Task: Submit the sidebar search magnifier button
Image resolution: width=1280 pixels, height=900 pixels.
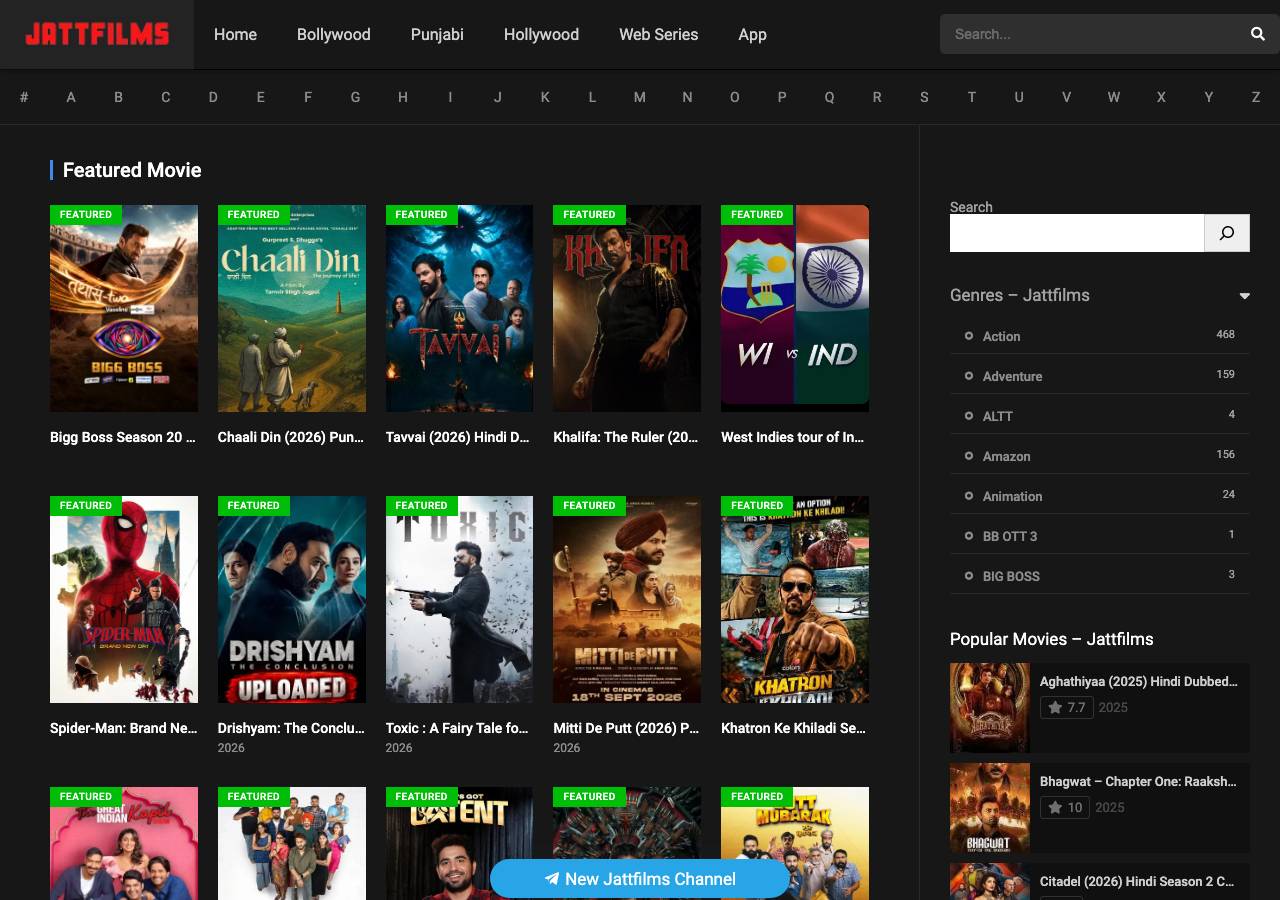Action: coord(1227,233)
